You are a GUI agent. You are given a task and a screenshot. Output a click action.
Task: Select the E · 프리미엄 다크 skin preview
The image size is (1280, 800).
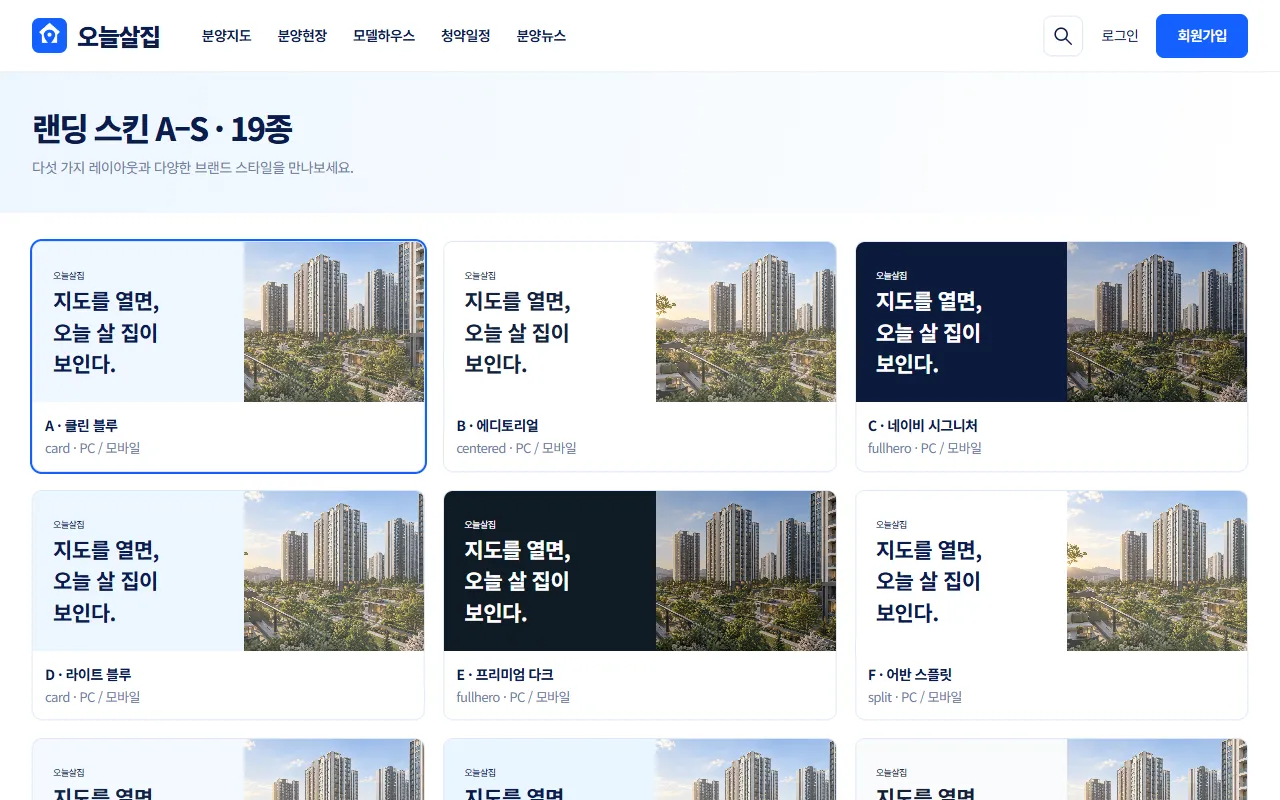pyautogui.click(x=640, y=605)
